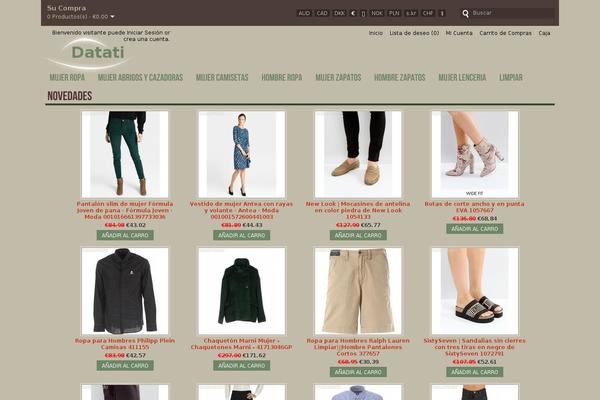Open Vestido de mujer Antea title link

coord(241,210)
